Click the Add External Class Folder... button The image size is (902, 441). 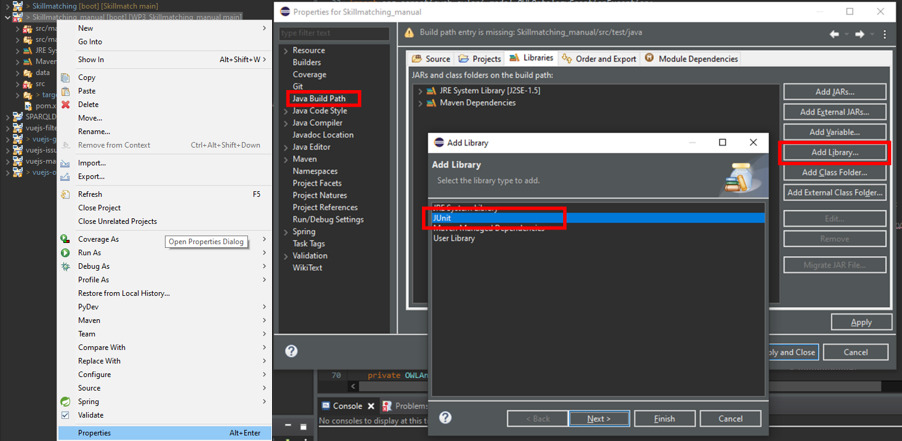[834, 193]
